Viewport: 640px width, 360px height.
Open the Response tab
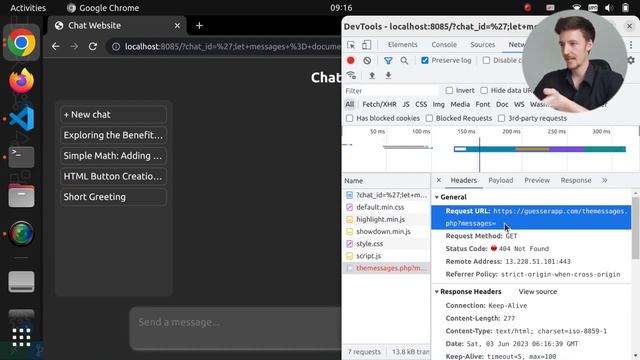[x=576, y=180]
